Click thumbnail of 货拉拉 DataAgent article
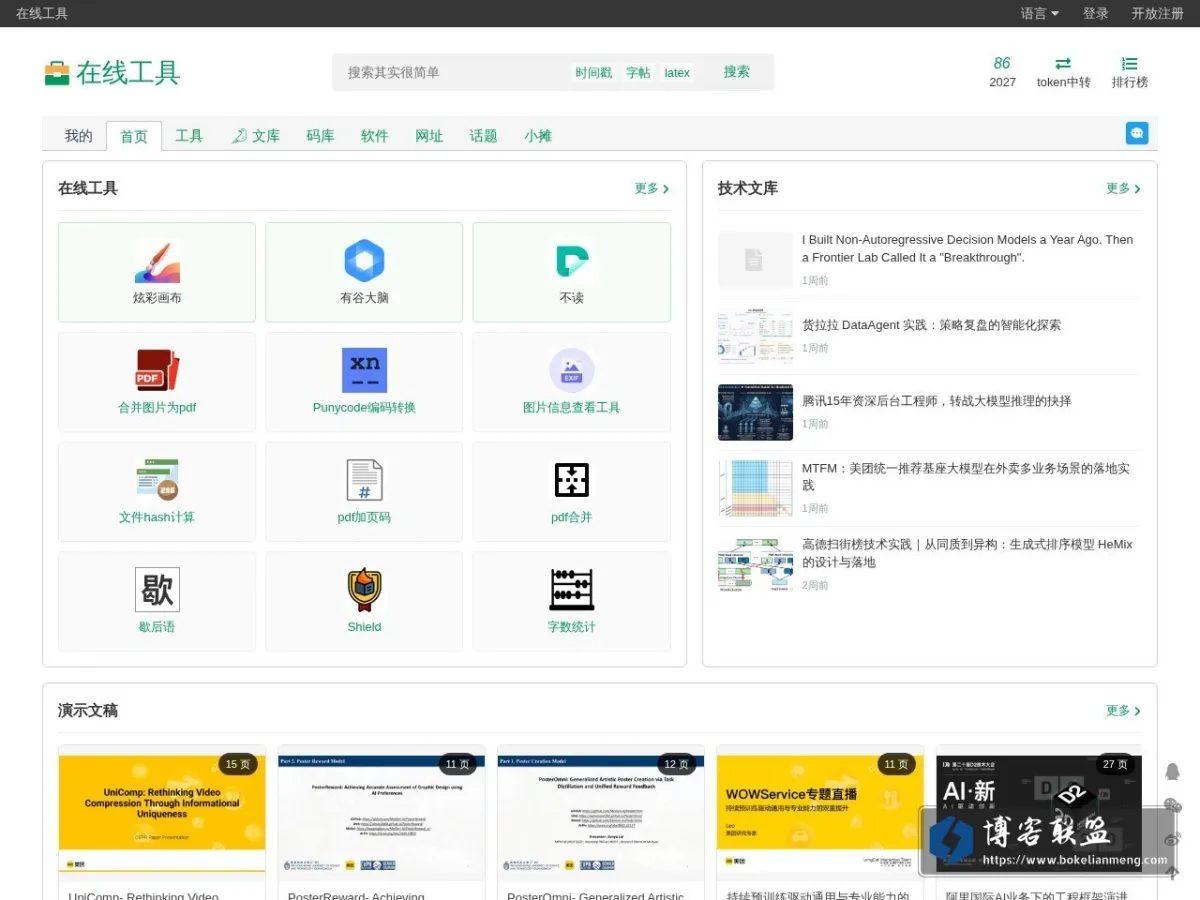 pos(755,336)
